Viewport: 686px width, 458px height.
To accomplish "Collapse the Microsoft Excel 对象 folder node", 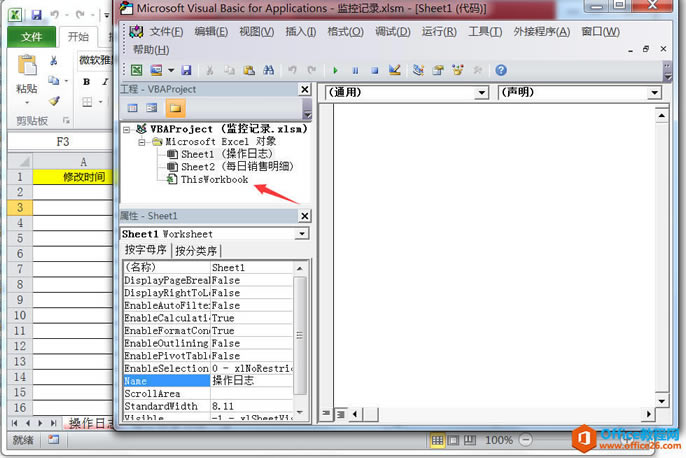I will [141, 142].
